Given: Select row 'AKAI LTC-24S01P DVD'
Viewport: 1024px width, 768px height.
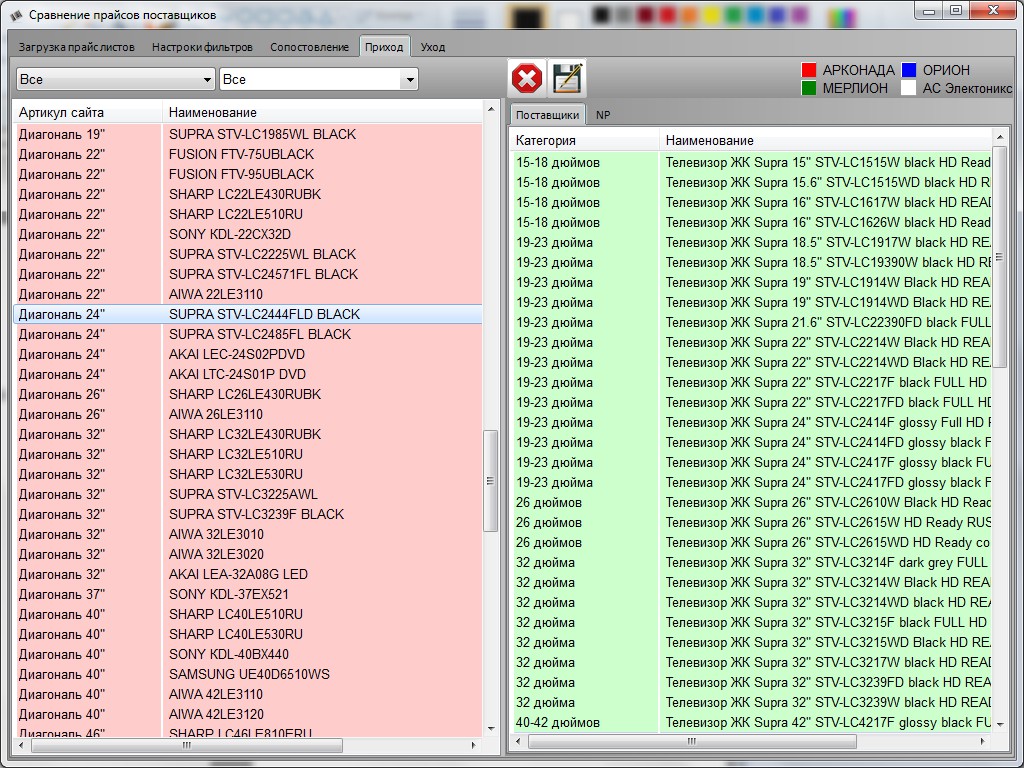Looking at the screenshot, I should point(248,374).
